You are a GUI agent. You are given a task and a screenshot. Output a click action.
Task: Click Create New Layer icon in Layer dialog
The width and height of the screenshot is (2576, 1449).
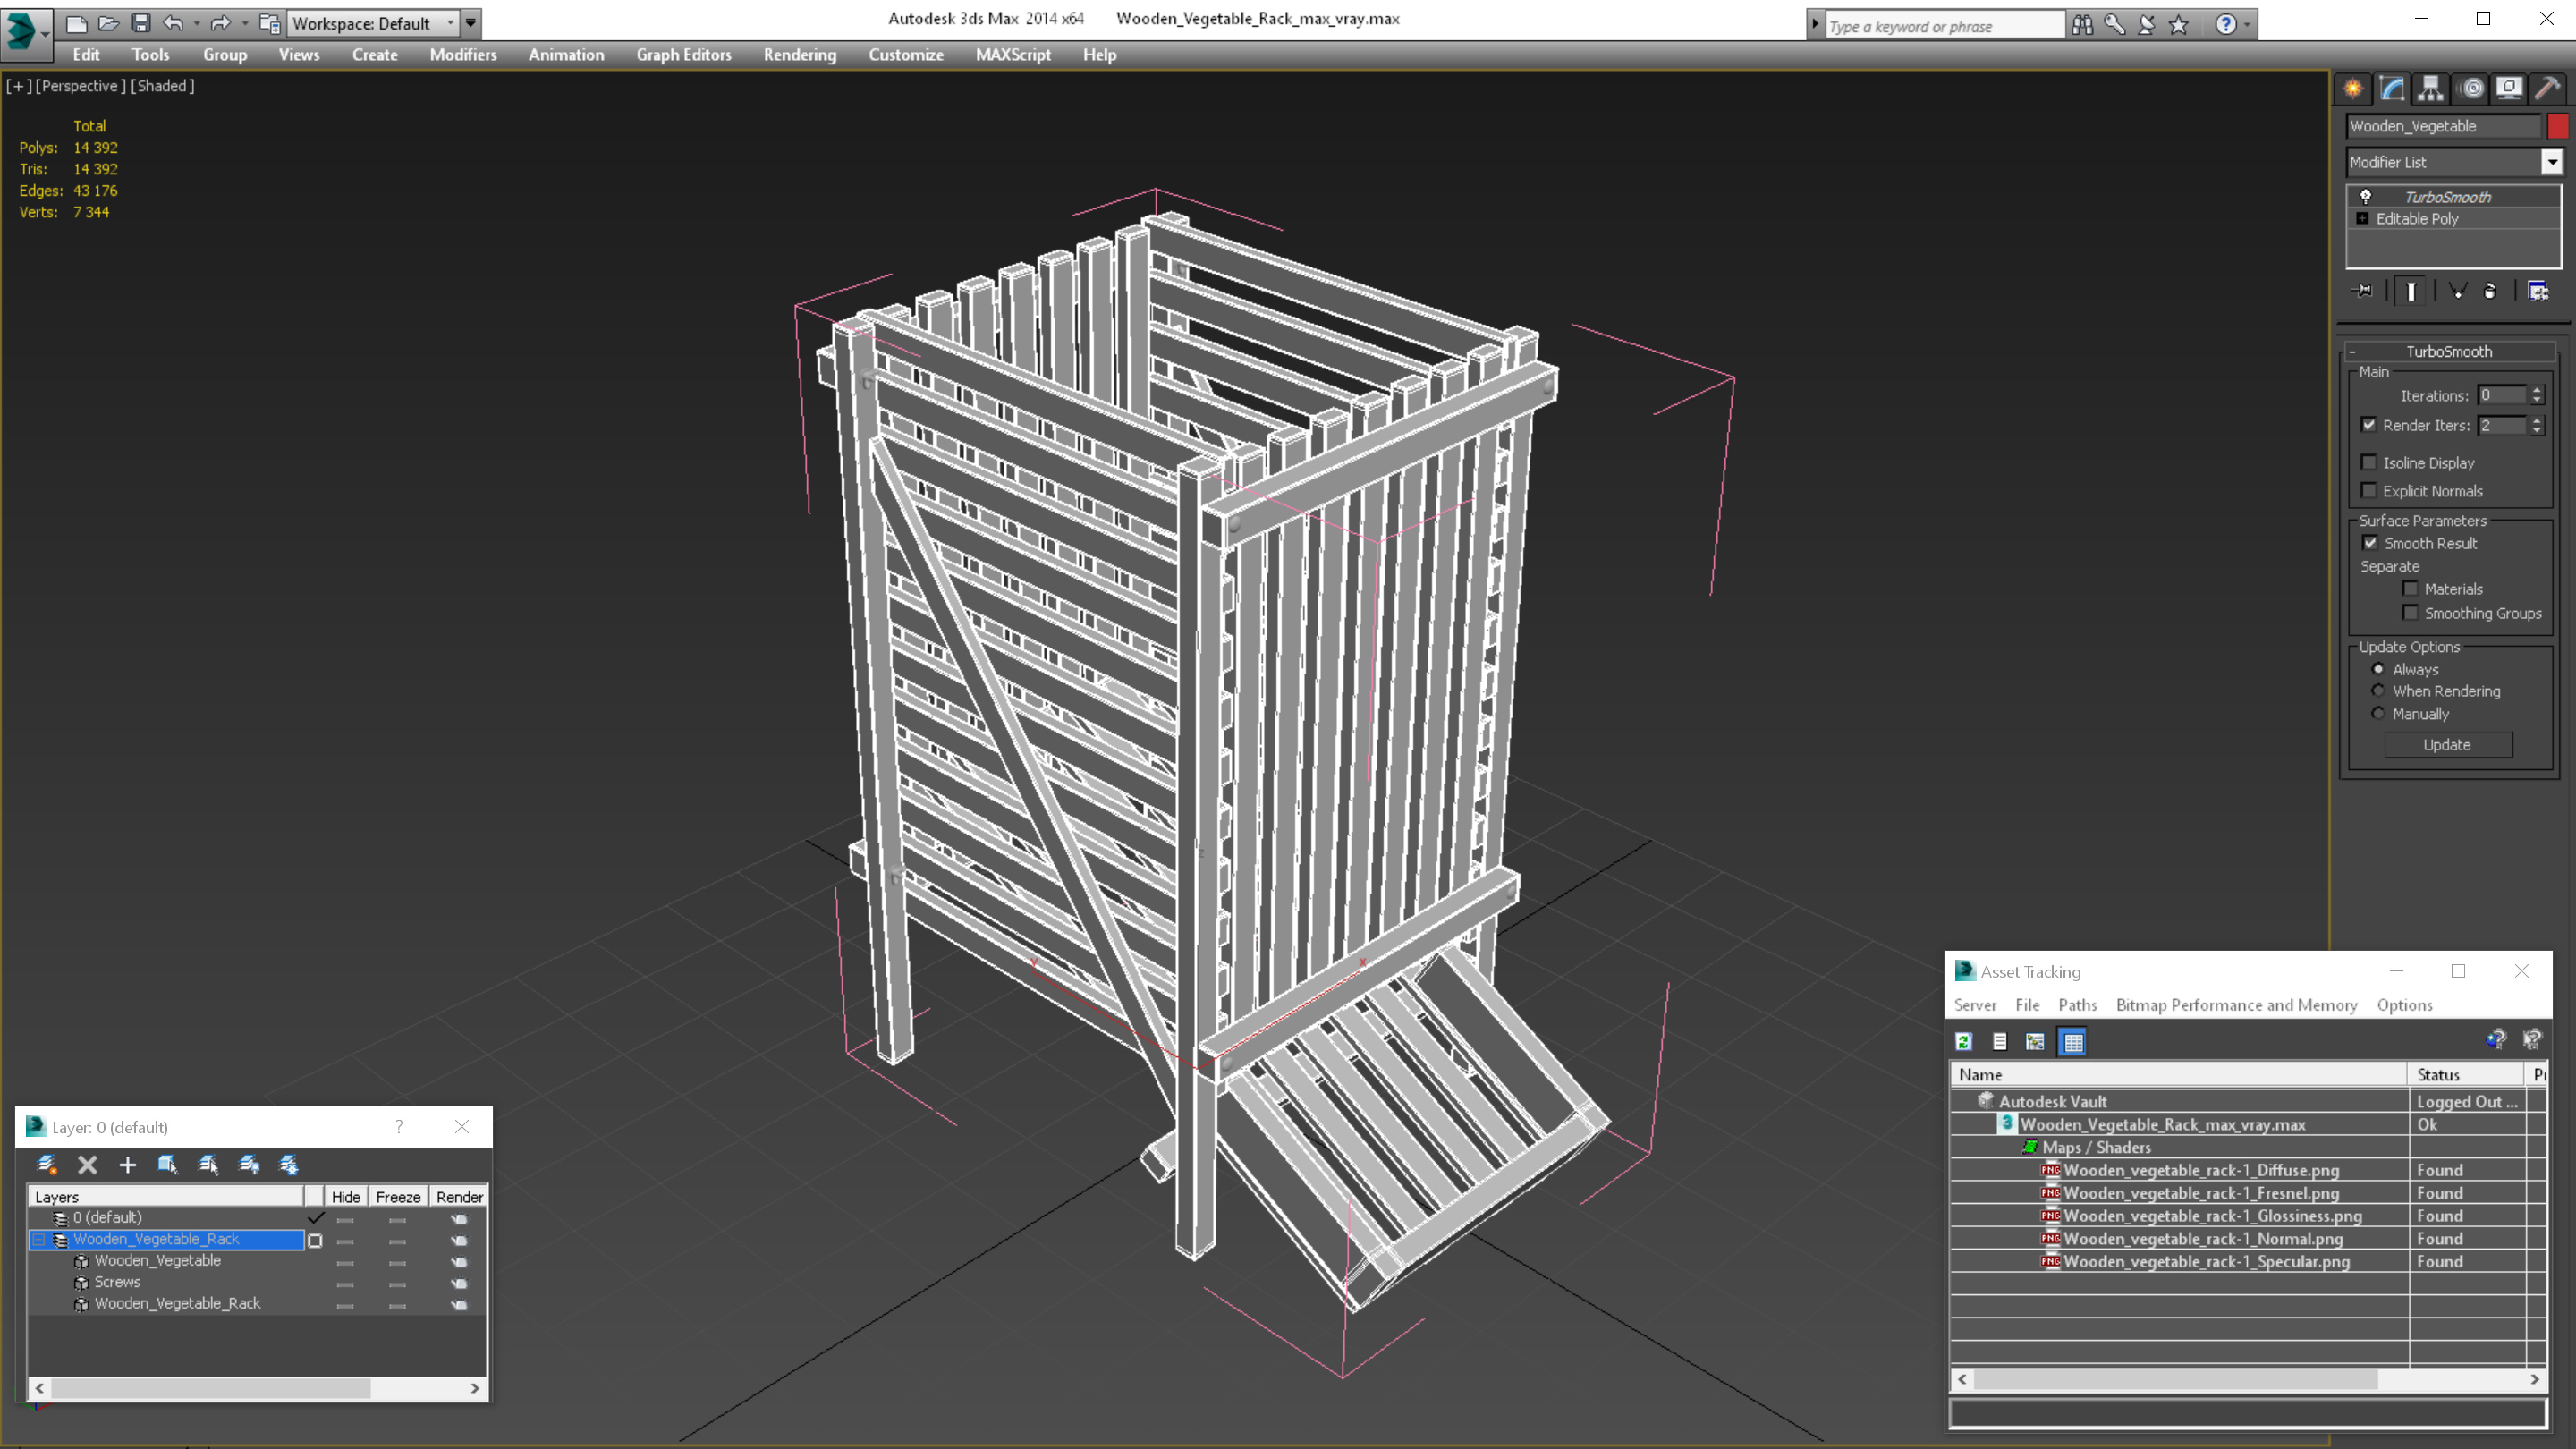[46, 1164]
